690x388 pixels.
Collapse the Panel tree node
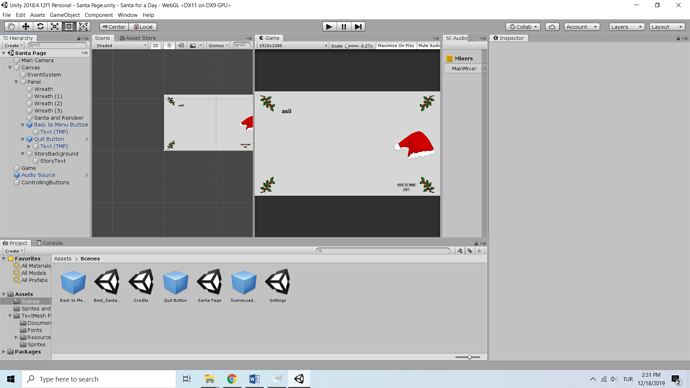(16, 82)
